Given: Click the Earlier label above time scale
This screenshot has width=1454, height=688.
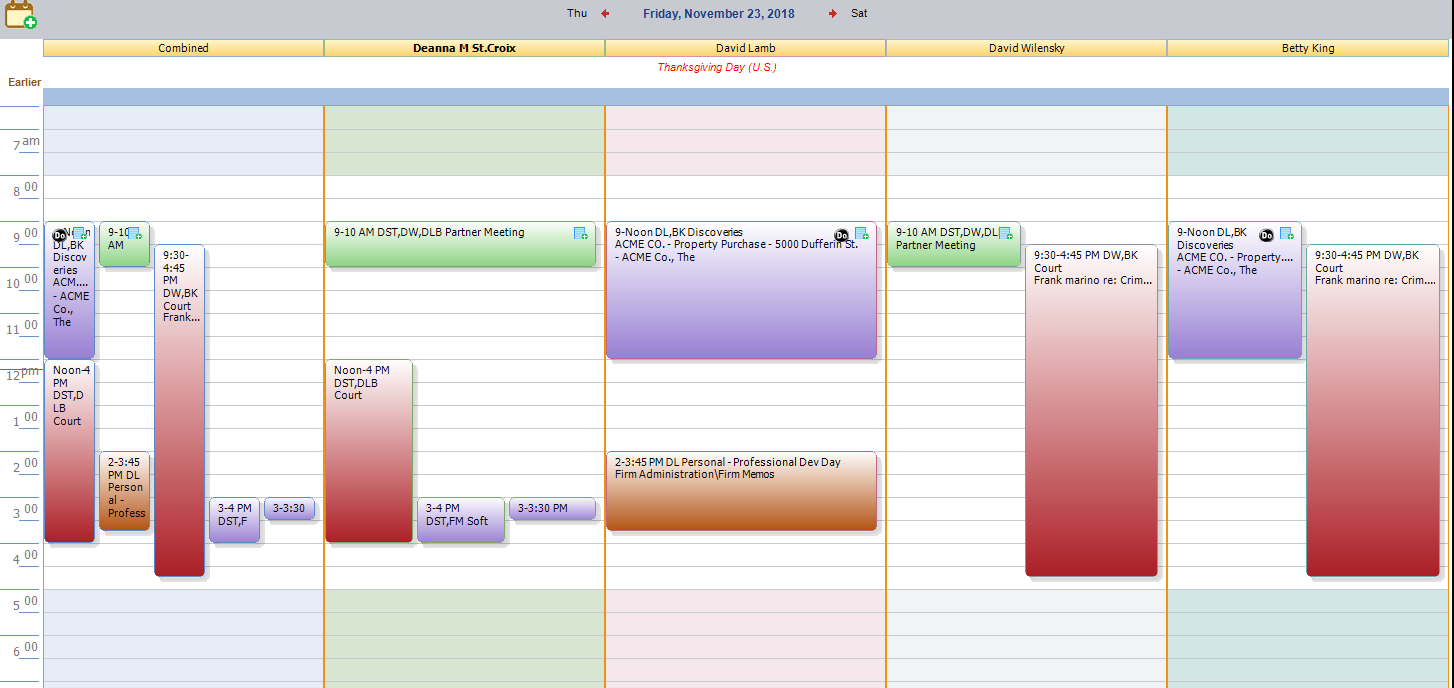Looking at the screenshot, I should [25, 82].
